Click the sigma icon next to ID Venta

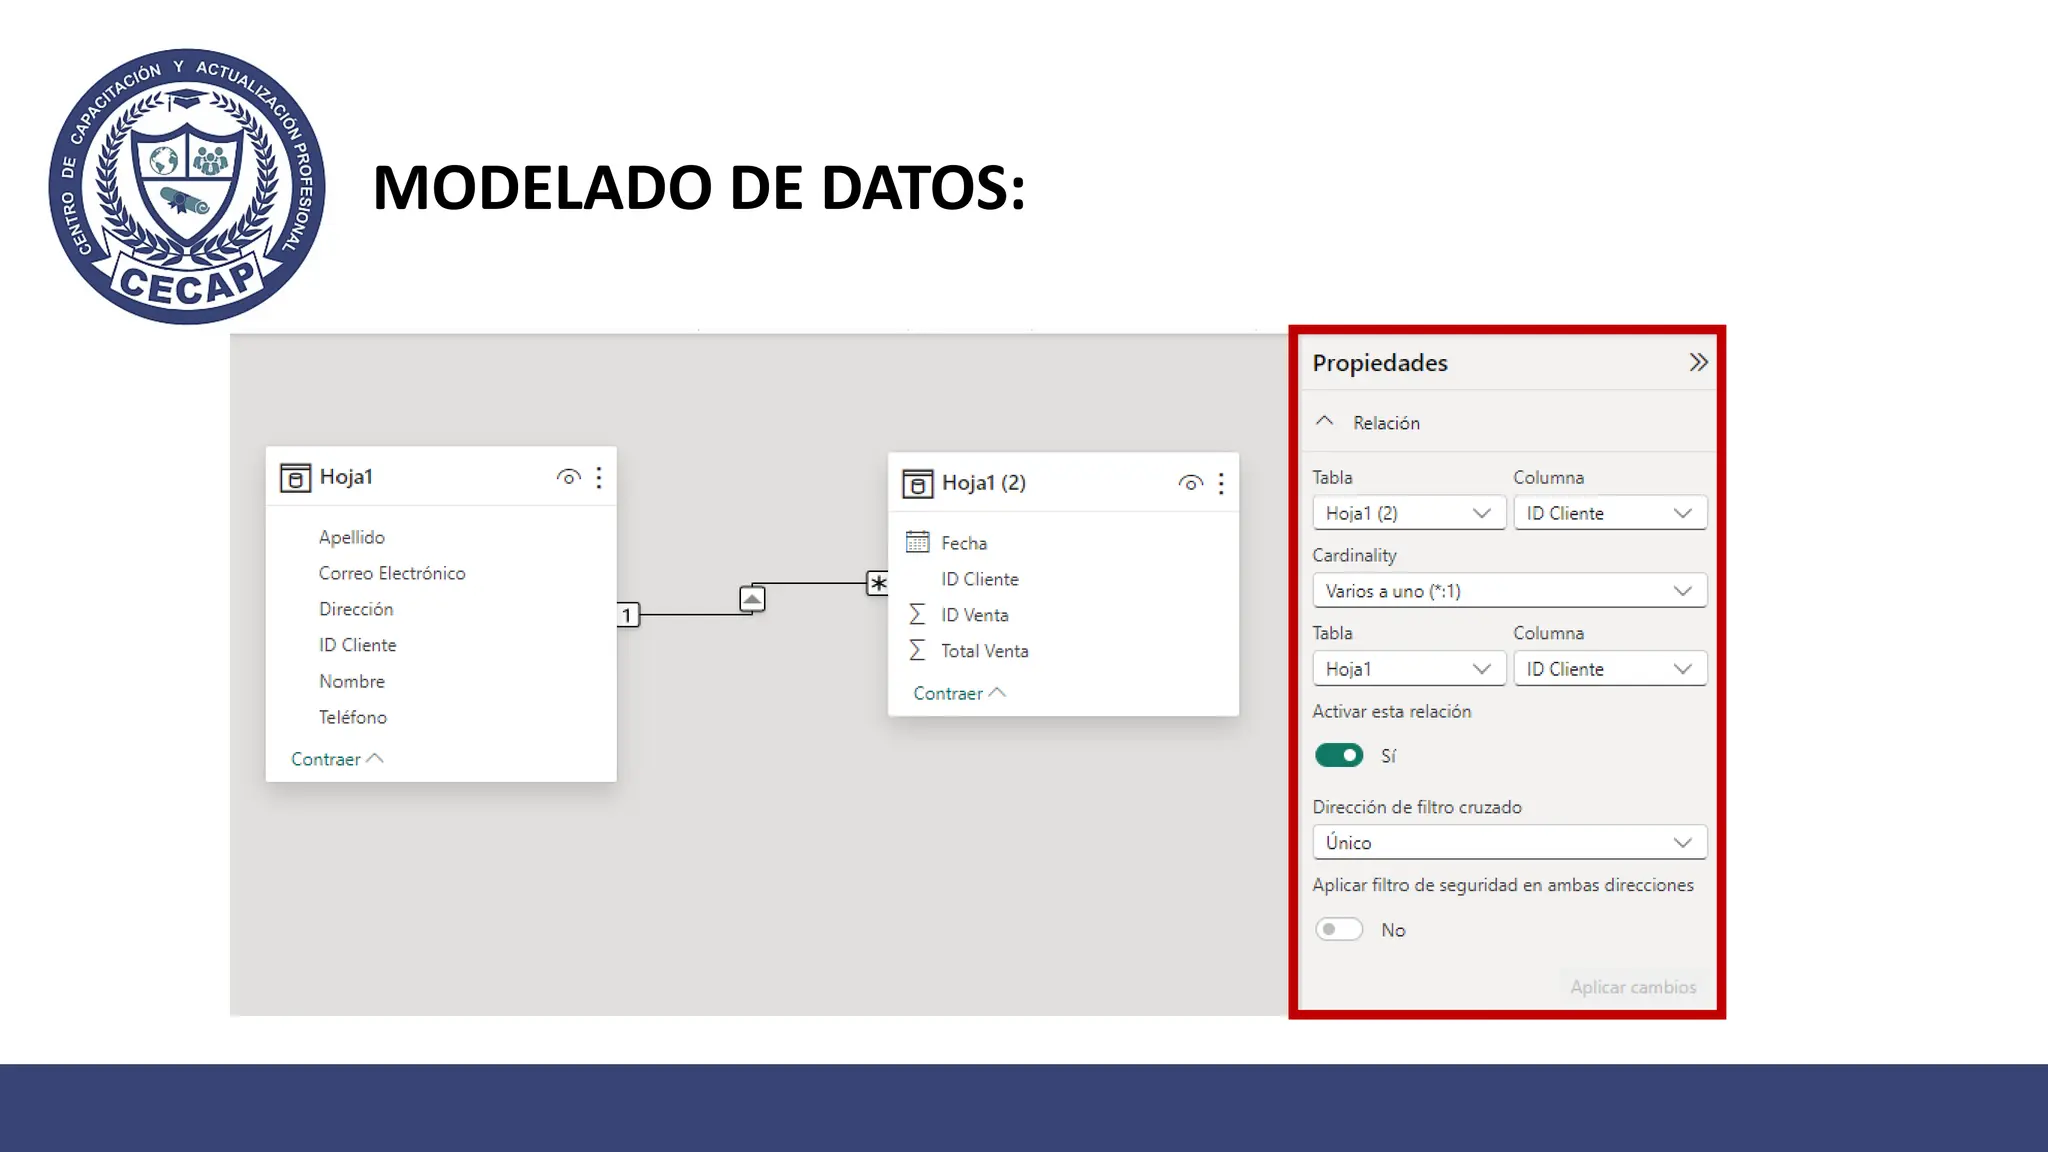(x=917, y=614)
